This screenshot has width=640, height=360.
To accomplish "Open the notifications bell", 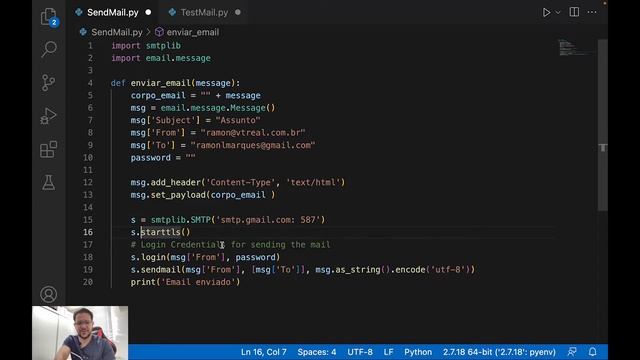I will [593, 352].
